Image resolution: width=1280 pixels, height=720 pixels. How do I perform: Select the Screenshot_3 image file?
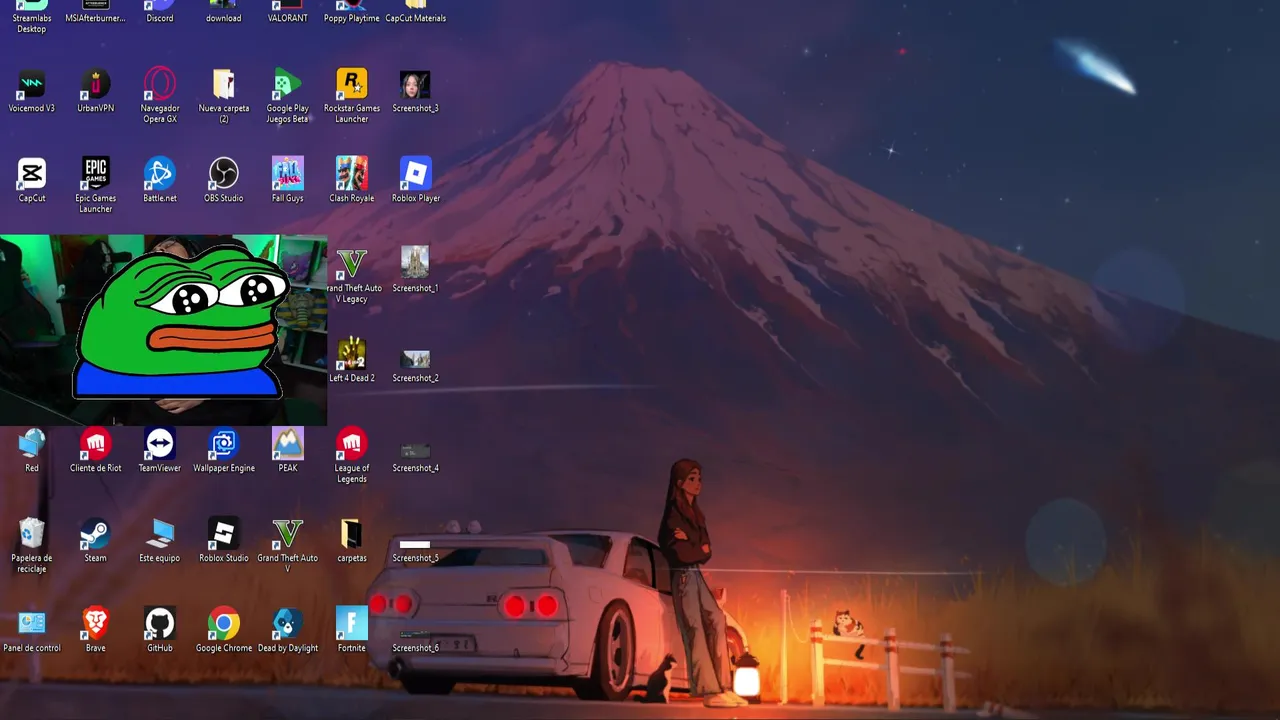pyautogui.click(x=416, y=91)
